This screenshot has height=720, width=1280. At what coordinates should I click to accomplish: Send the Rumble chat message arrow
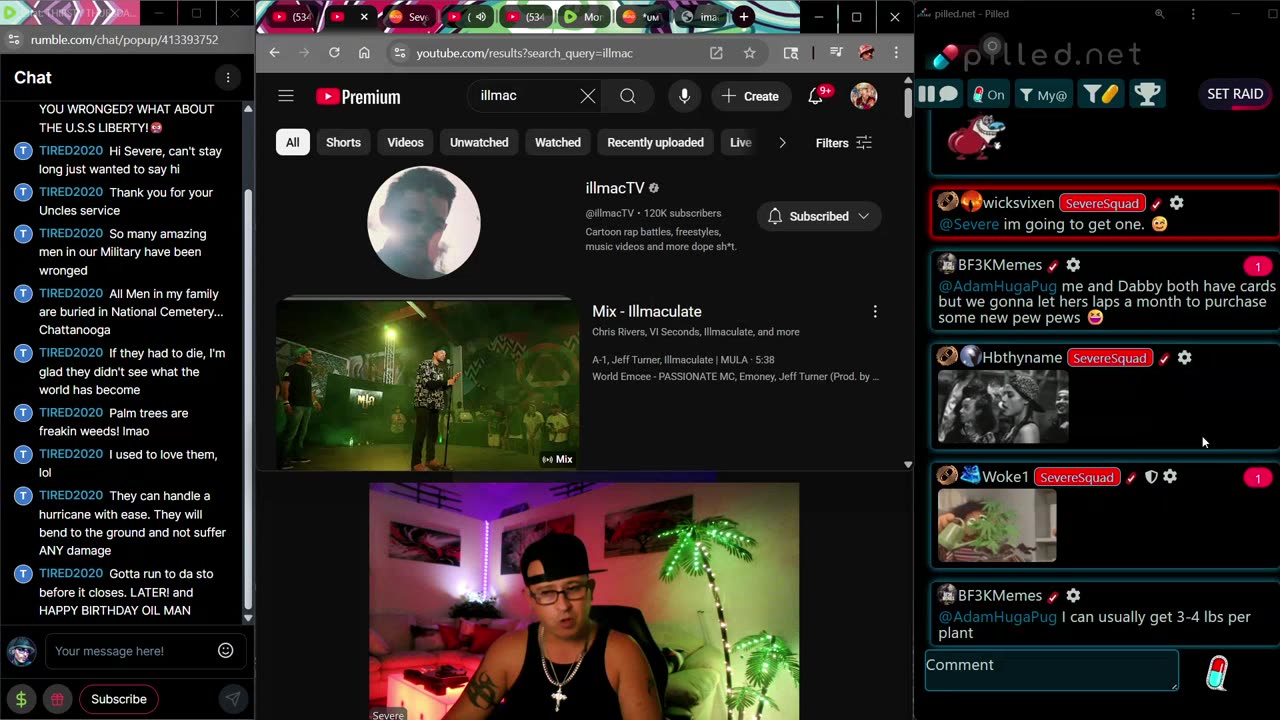[232, 699]
